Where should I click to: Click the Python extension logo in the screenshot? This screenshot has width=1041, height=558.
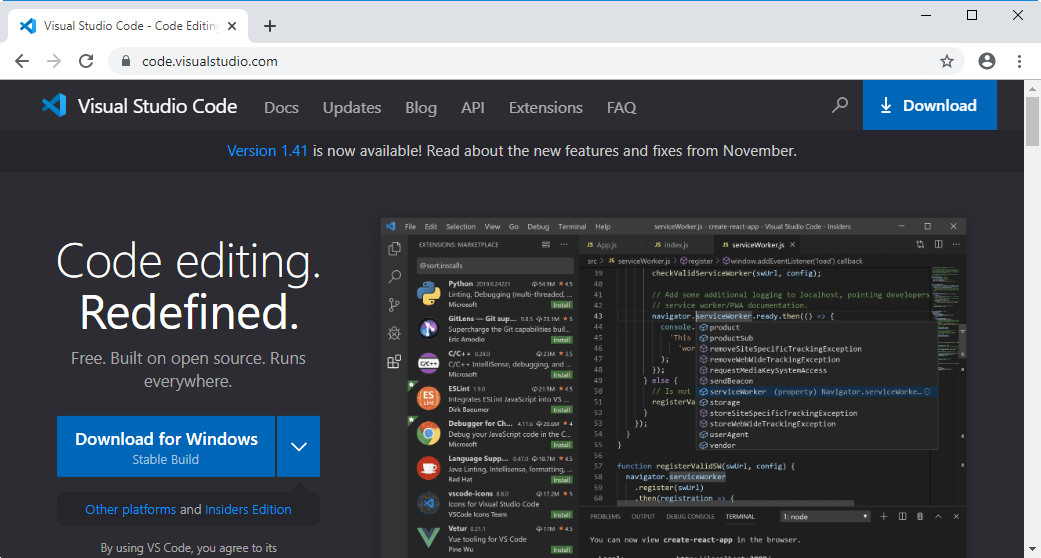click(429, 293)
